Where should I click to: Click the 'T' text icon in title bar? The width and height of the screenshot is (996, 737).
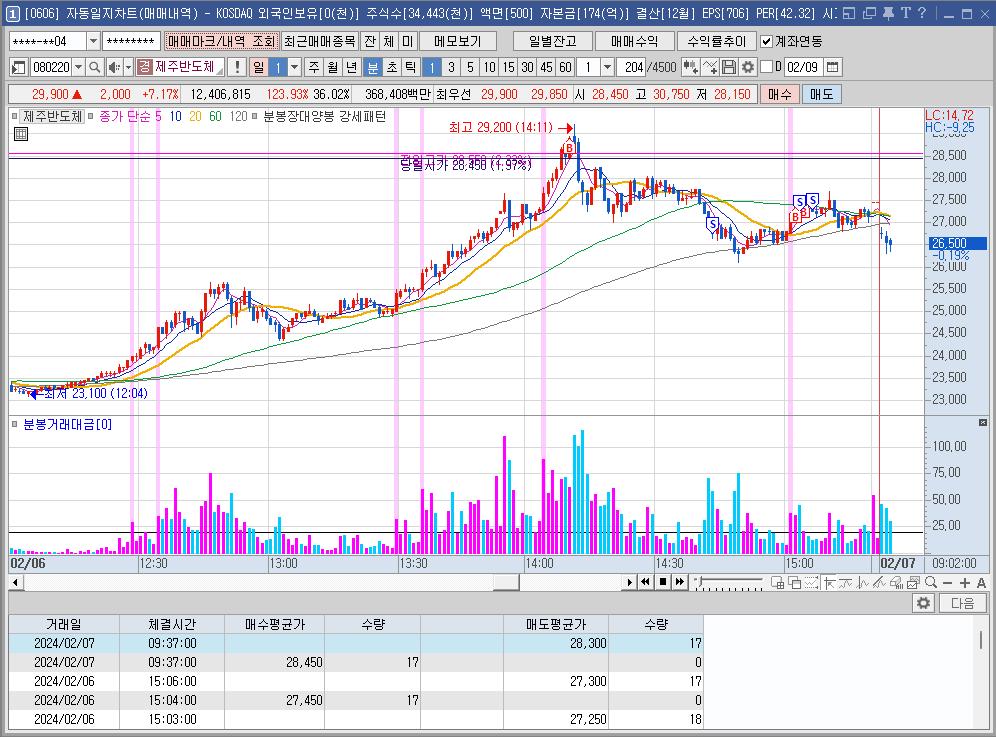[905, 13]
